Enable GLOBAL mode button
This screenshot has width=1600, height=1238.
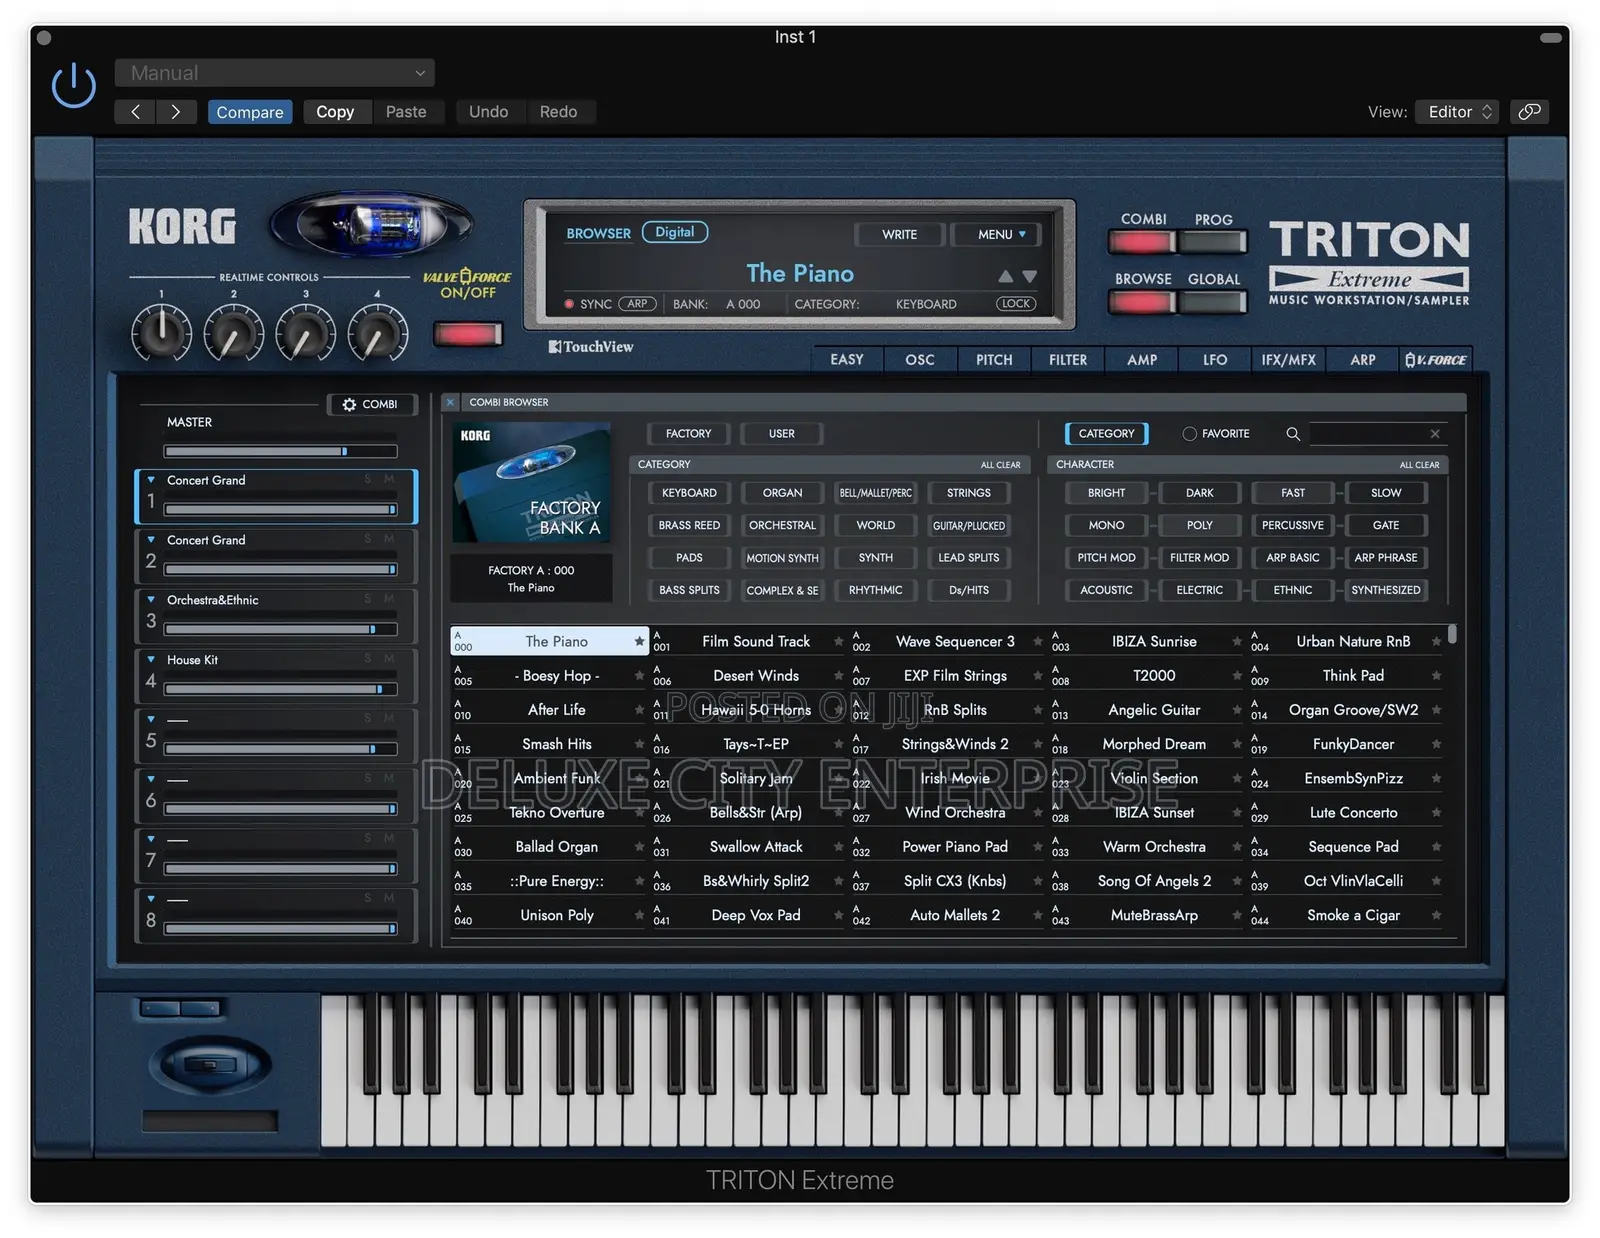coord(1213,302)
